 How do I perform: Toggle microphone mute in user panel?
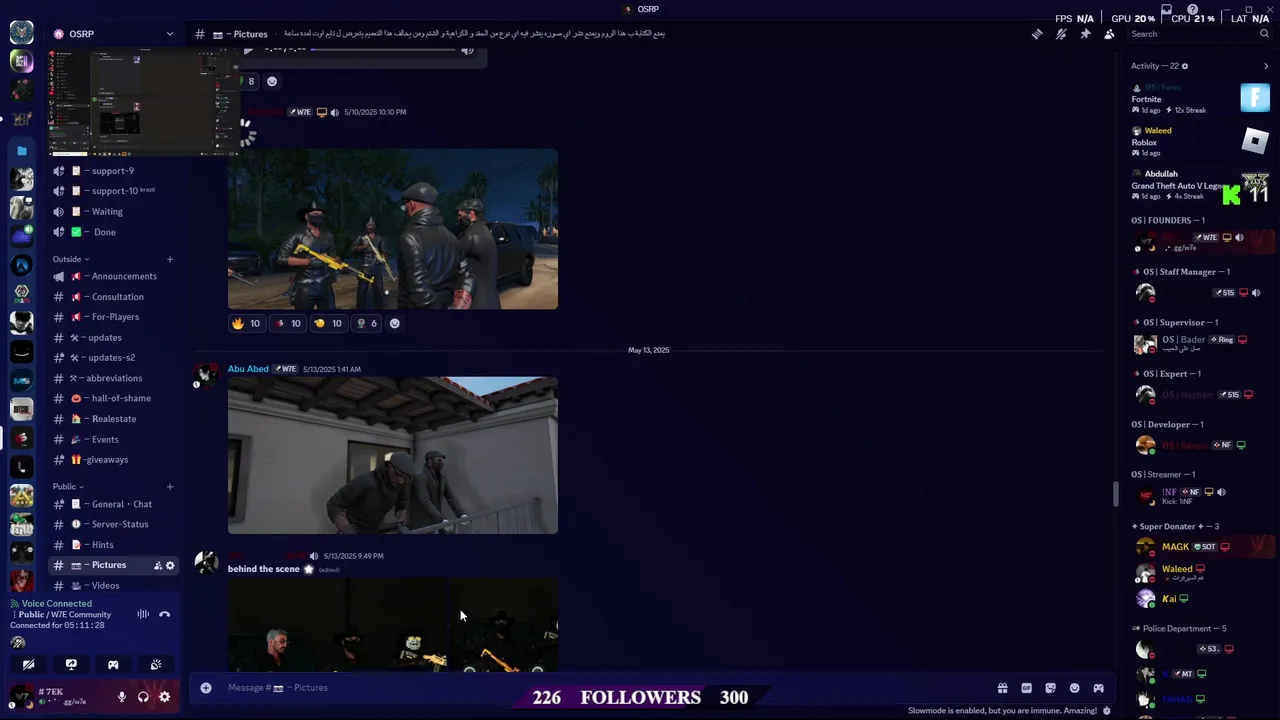pyautogui.click(x=122, y=697)
